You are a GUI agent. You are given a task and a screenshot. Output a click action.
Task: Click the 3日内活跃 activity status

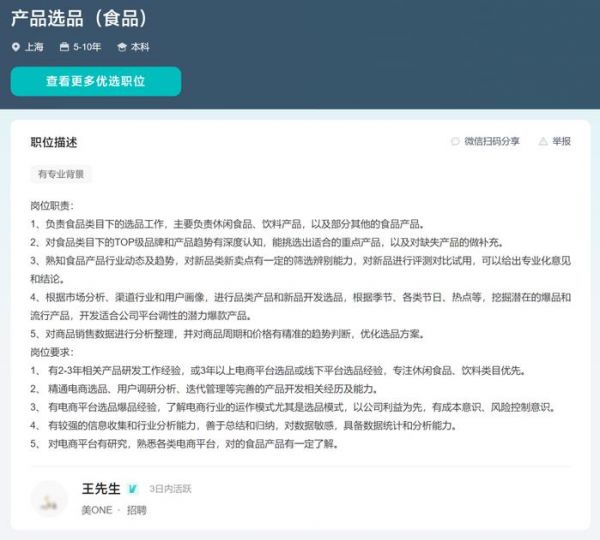170,489
